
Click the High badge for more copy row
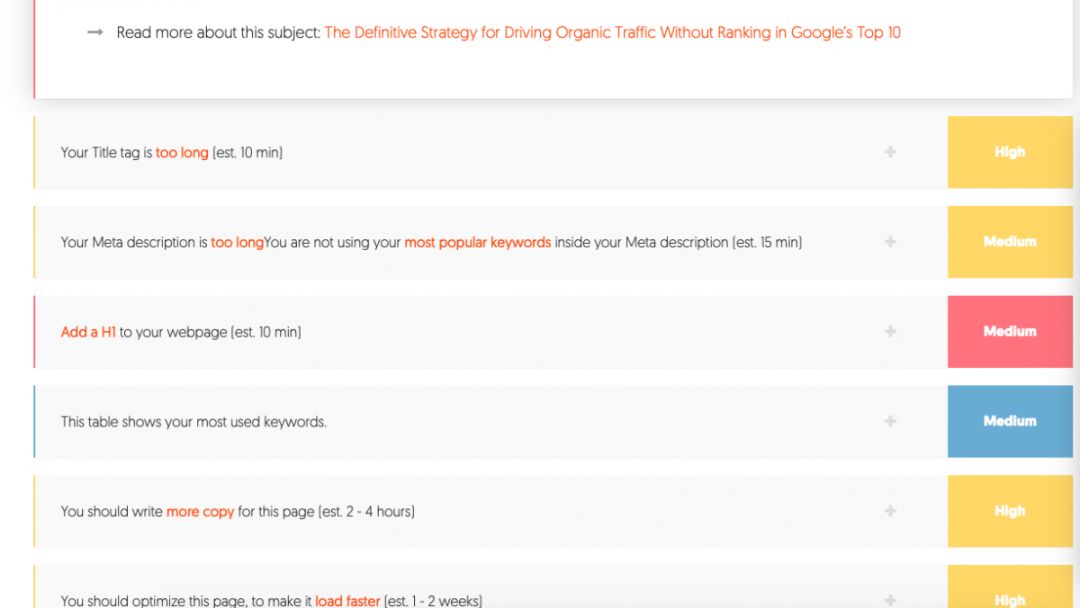pyautogui.click(x=1010, y=511)
